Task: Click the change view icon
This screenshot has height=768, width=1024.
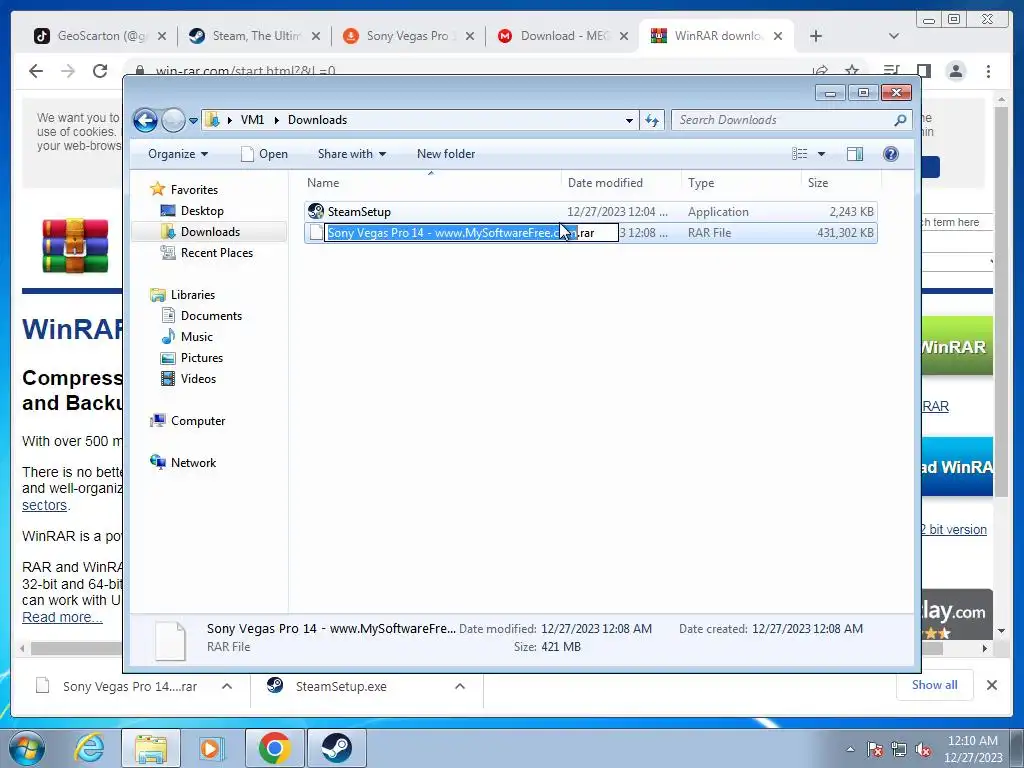Action: (800, 154)
